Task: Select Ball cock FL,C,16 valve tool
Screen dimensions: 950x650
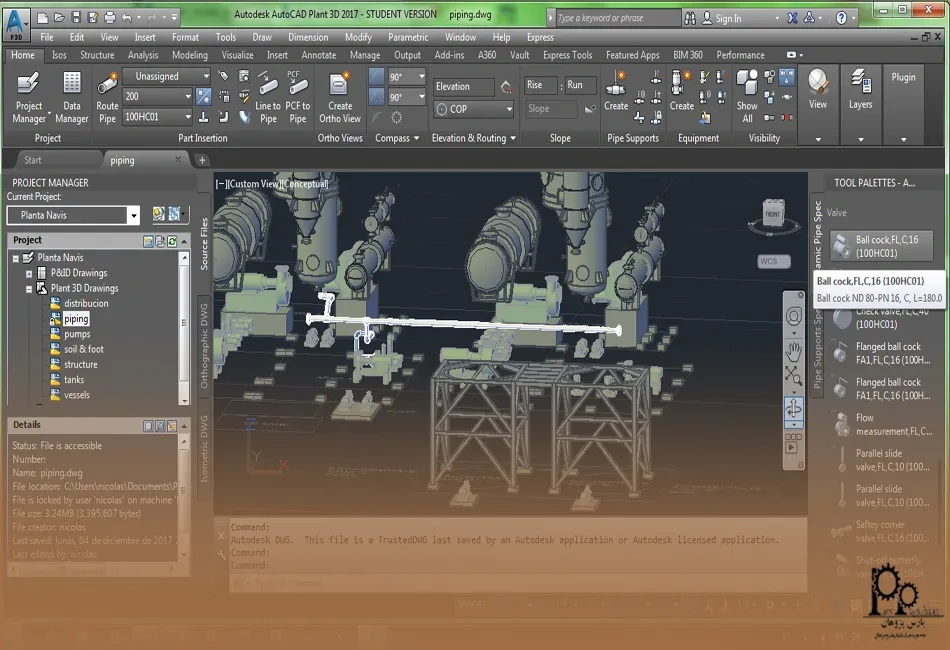Action: [882, 246]
